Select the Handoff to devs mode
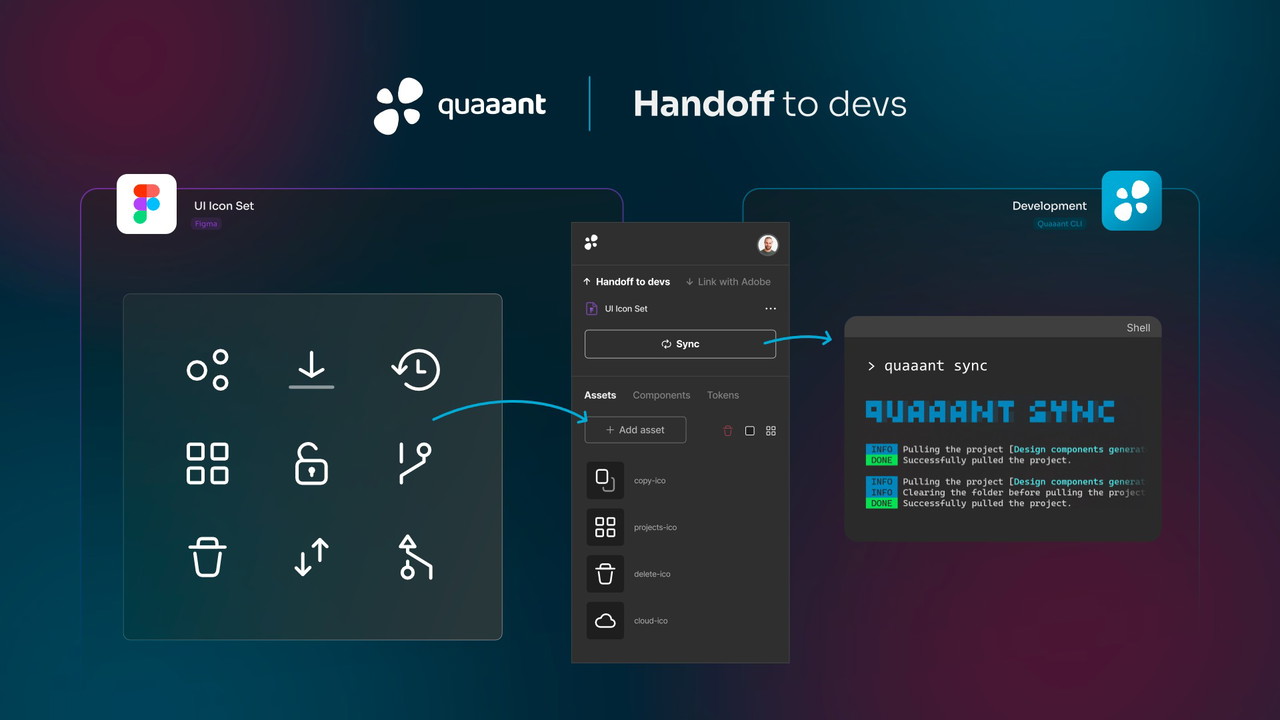This screenshot has width=1280, height=720. pyautogui.click(x=627, y=282)
